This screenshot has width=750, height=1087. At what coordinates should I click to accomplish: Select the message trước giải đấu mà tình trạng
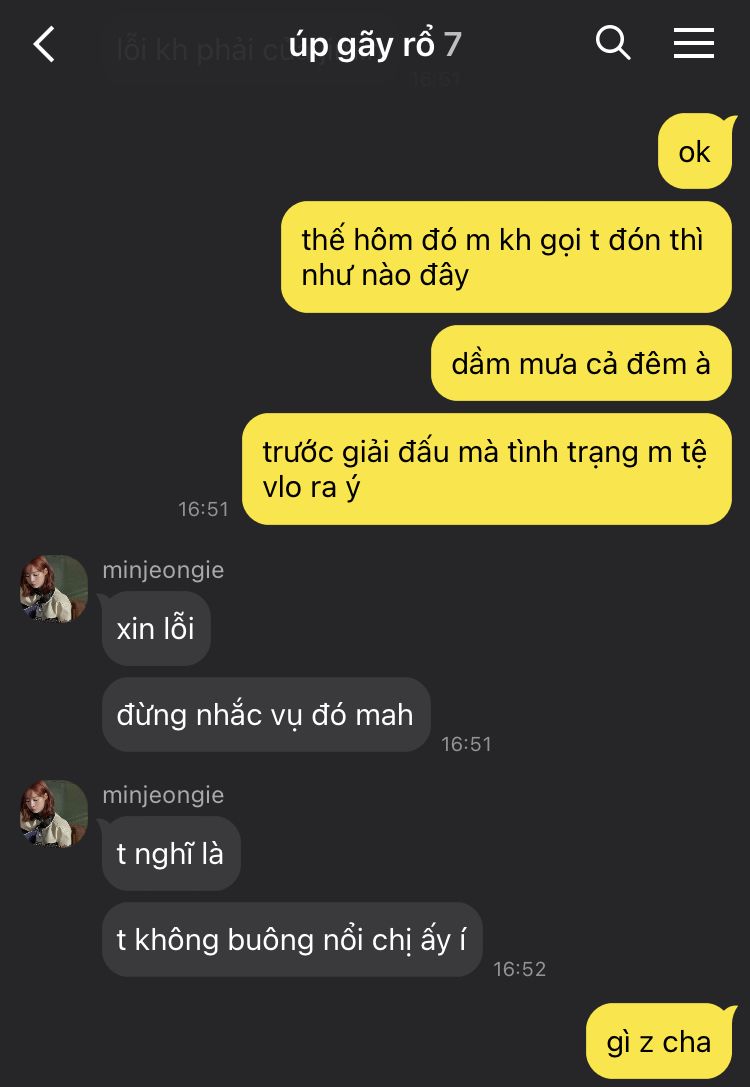point(487,469)
